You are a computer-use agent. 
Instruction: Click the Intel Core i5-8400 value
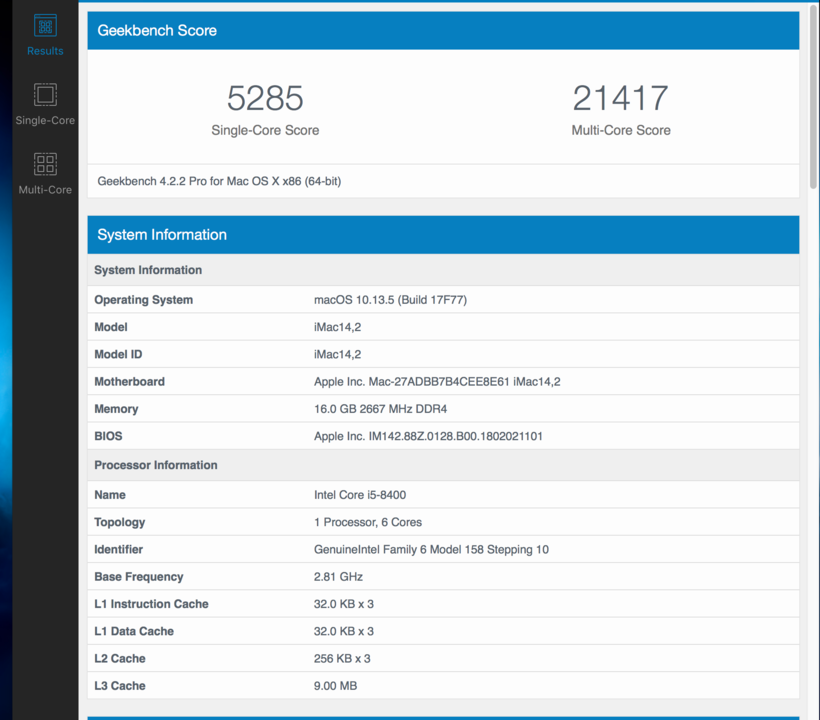click(x=360, y=495)
